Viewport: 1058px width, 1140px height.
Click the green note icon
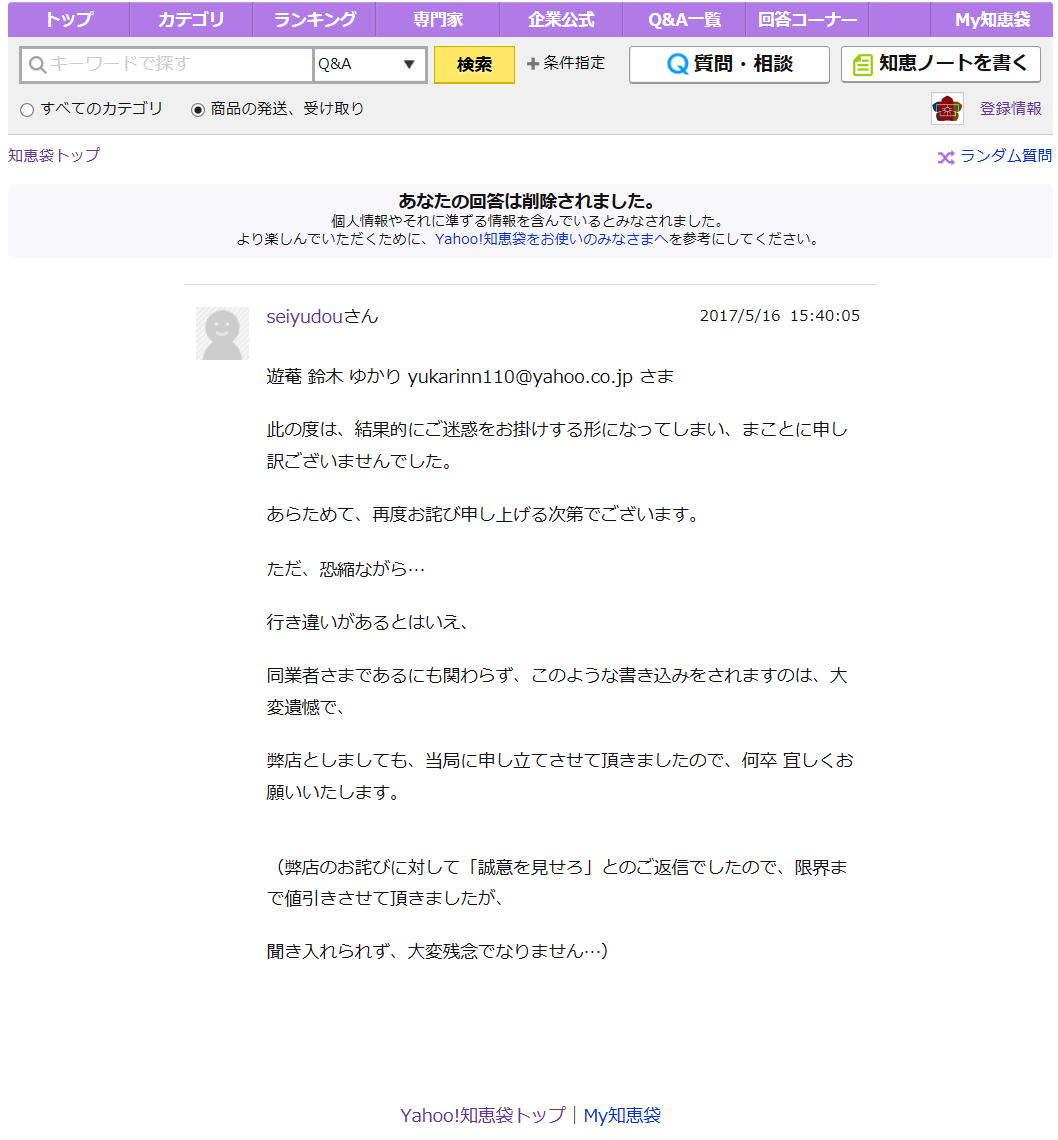862,65
